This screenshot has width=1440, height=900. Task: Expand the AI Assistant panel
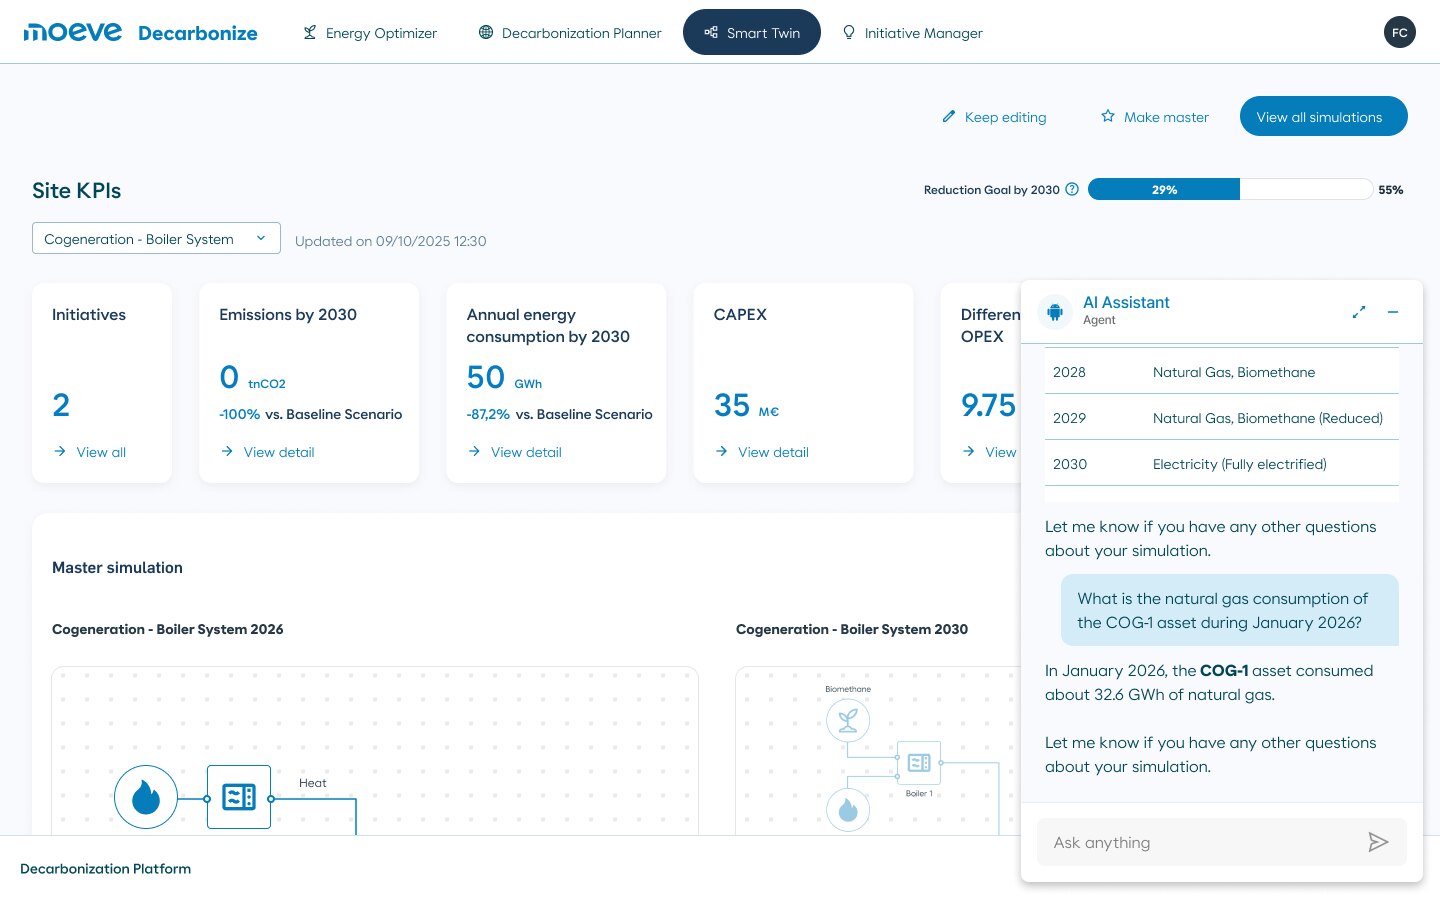(1359, 312)
